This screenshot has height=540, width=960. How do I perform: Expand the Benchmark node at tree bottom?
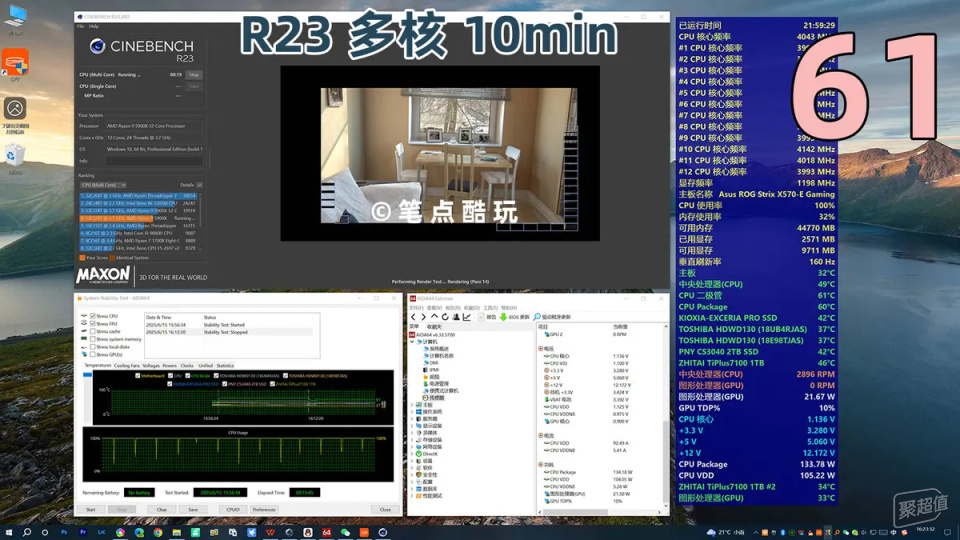(x=412, y=496)
